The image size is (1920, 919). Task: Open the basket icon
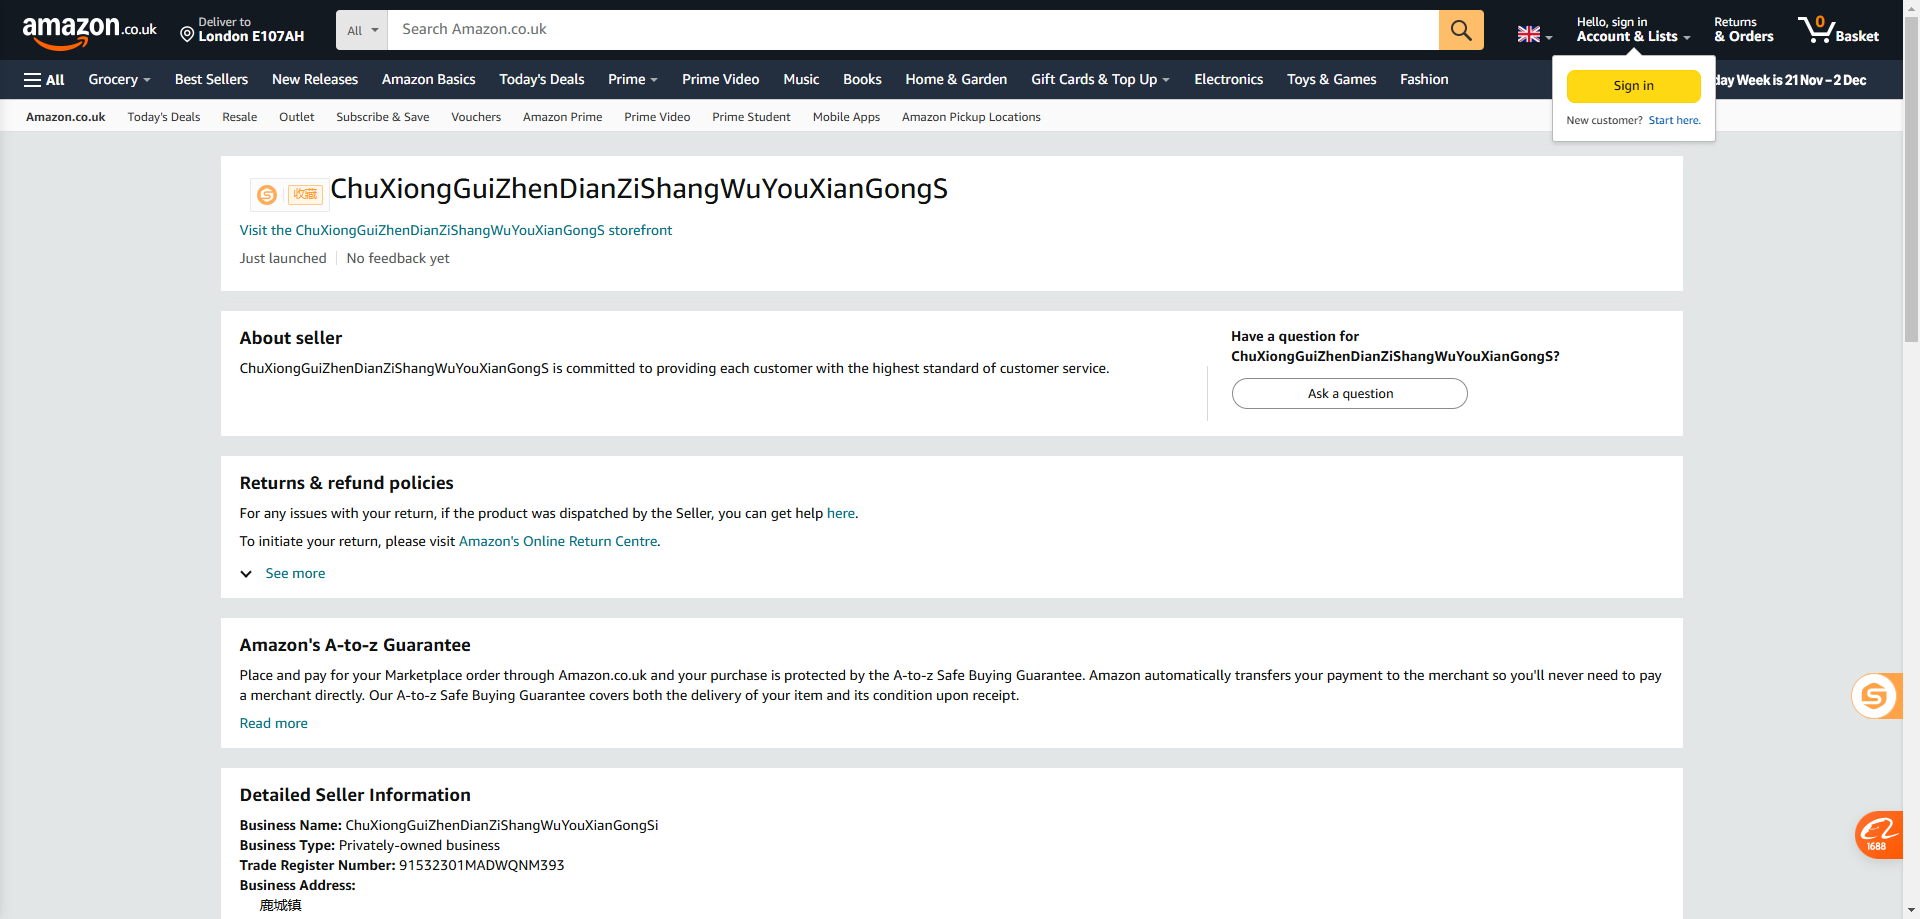click(1838, 30)
